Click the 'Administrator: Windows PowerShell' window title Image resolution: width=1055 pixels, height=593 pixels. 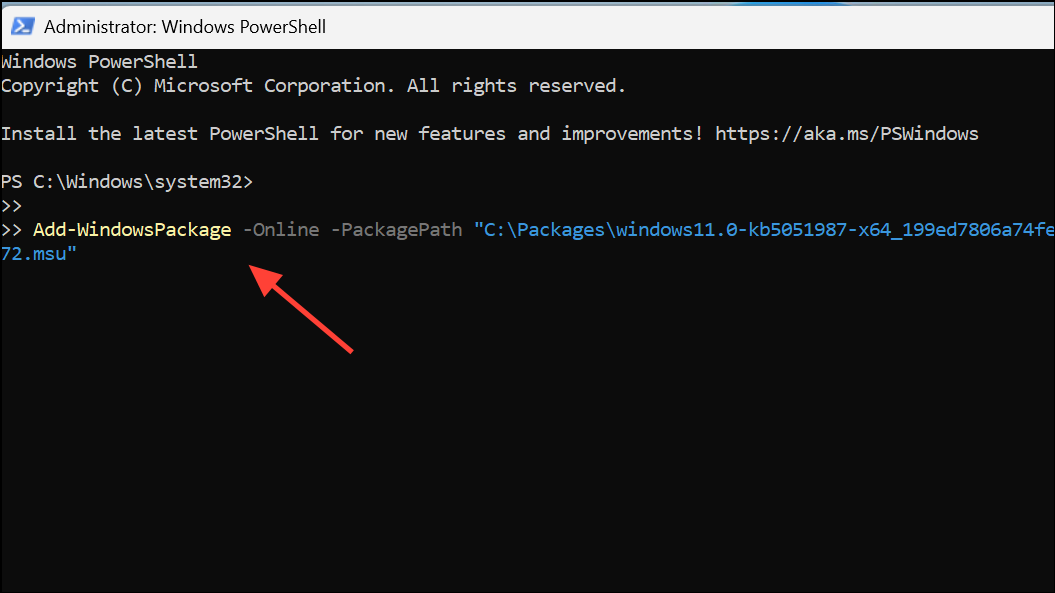pyautogui.click(x=185, y=27)
